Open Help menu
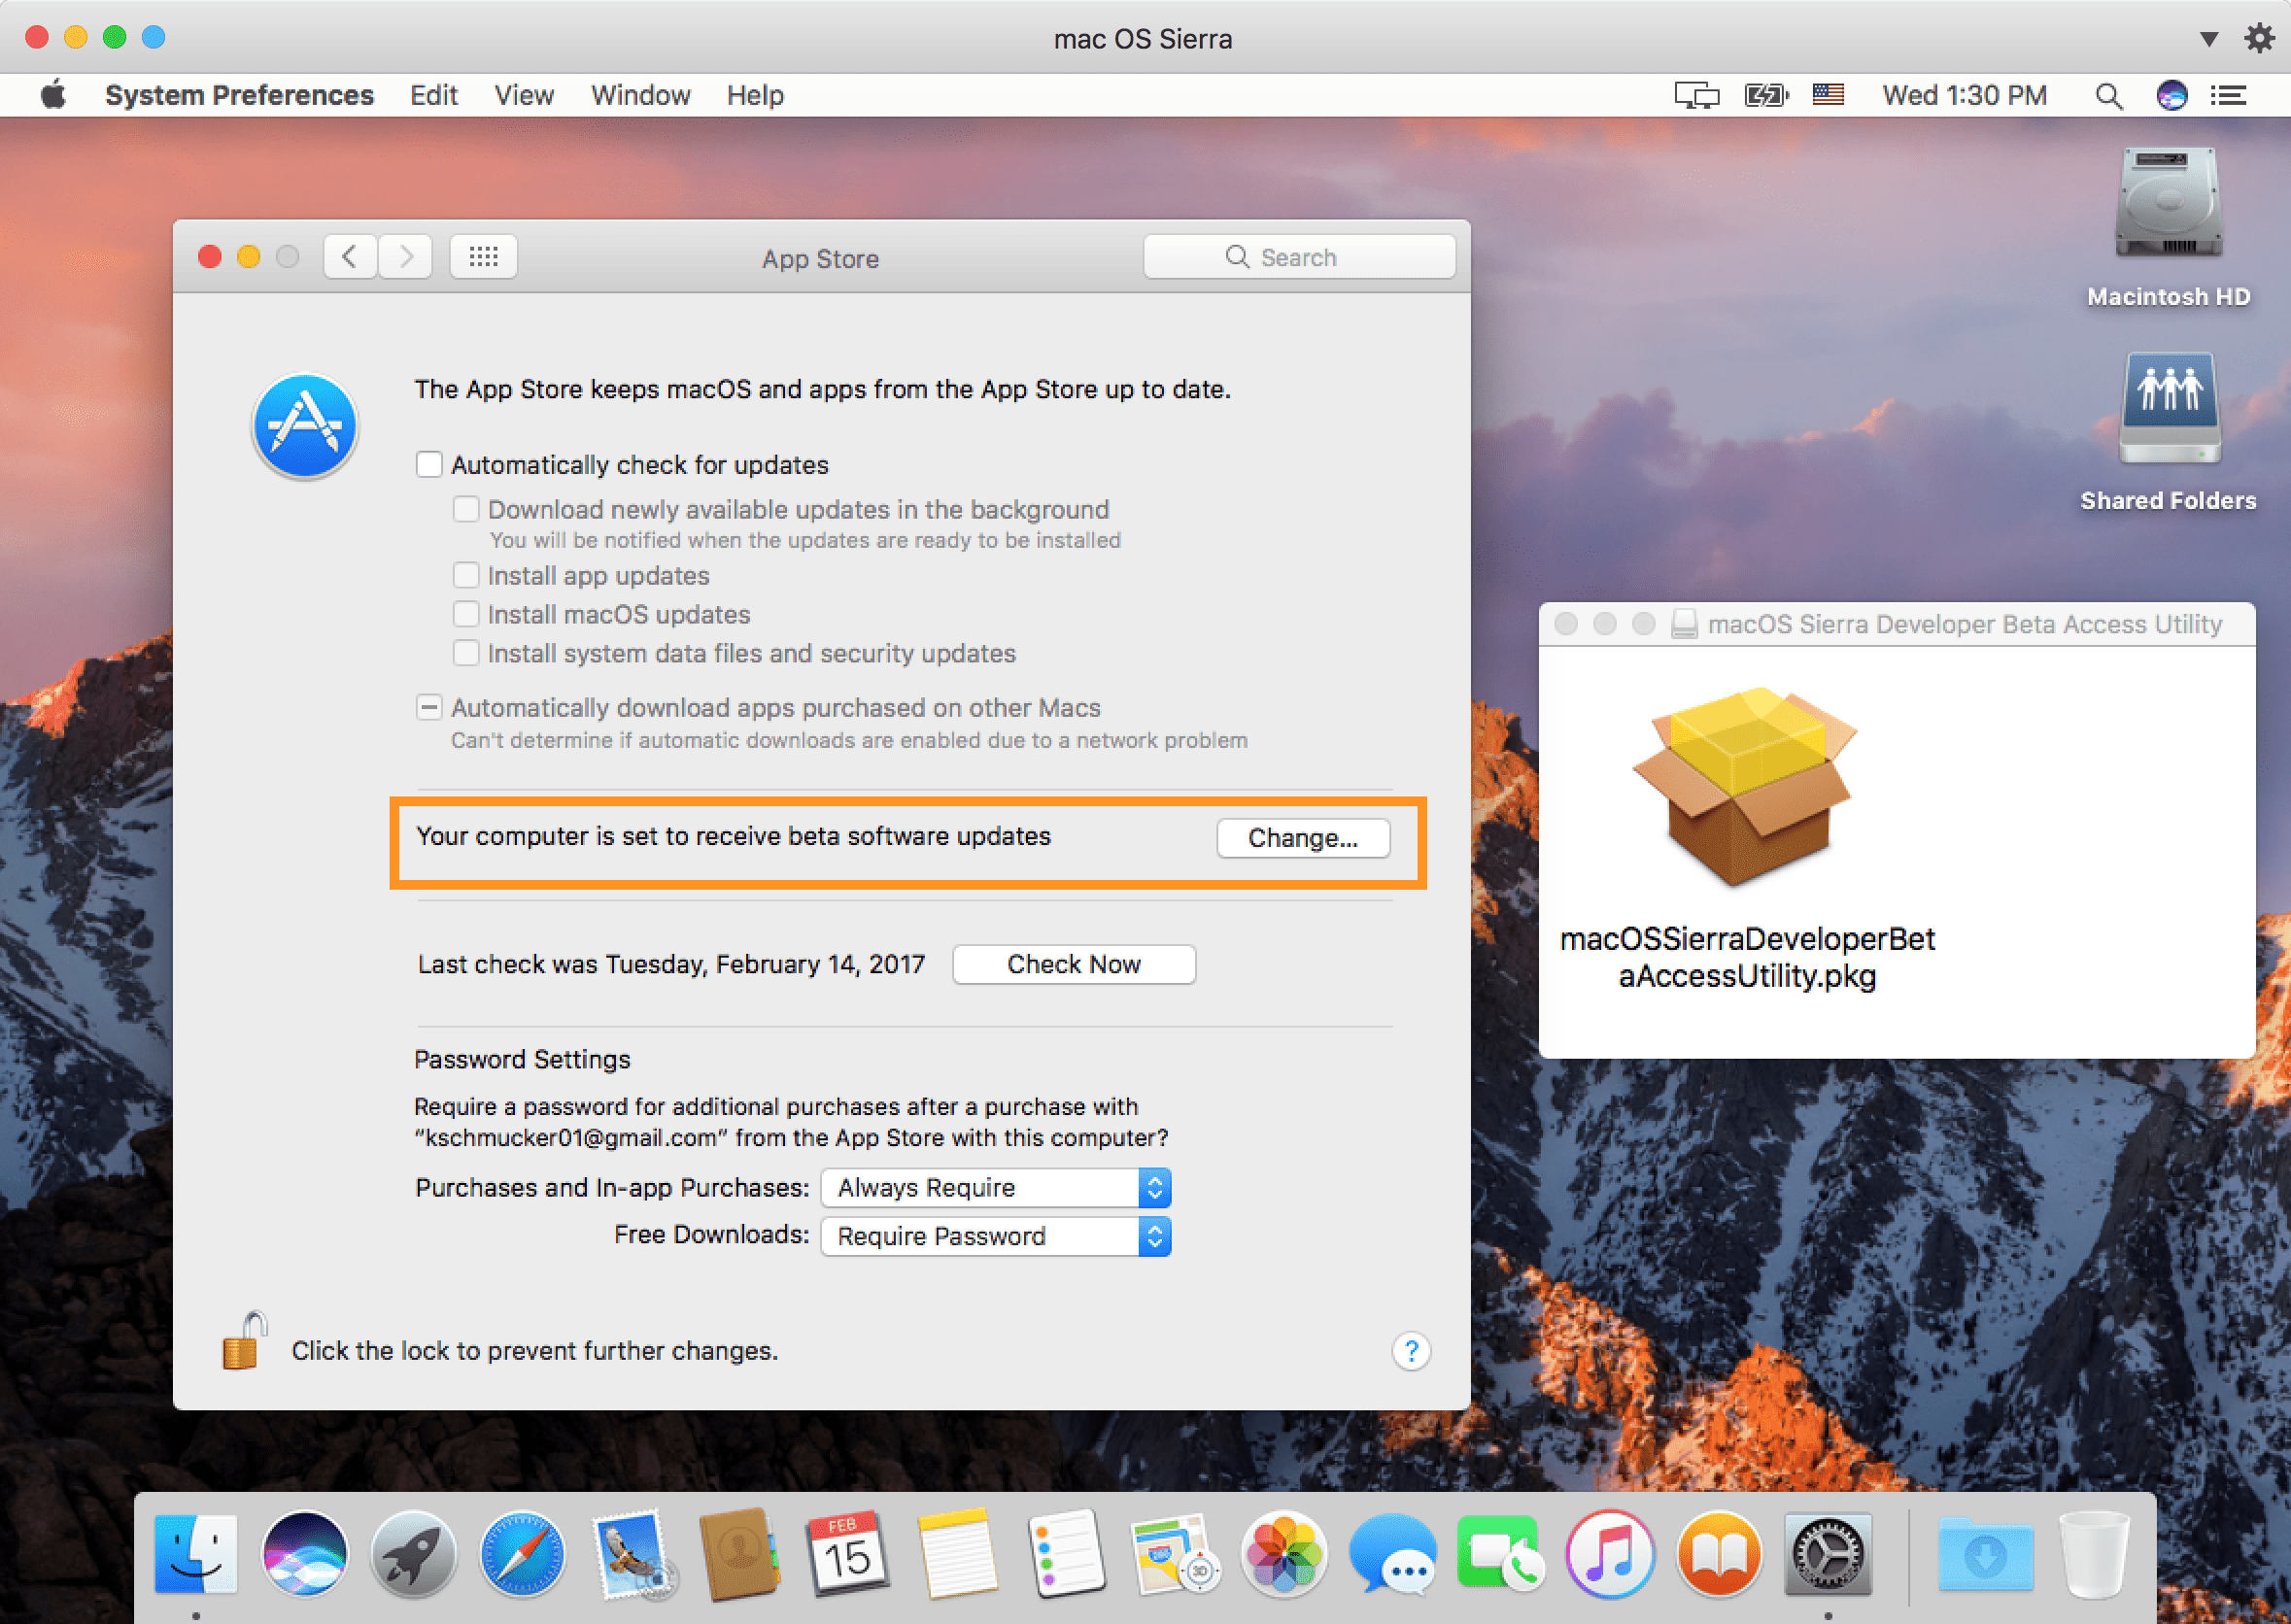This screenshot has width=2291, height=1624. 755,95
